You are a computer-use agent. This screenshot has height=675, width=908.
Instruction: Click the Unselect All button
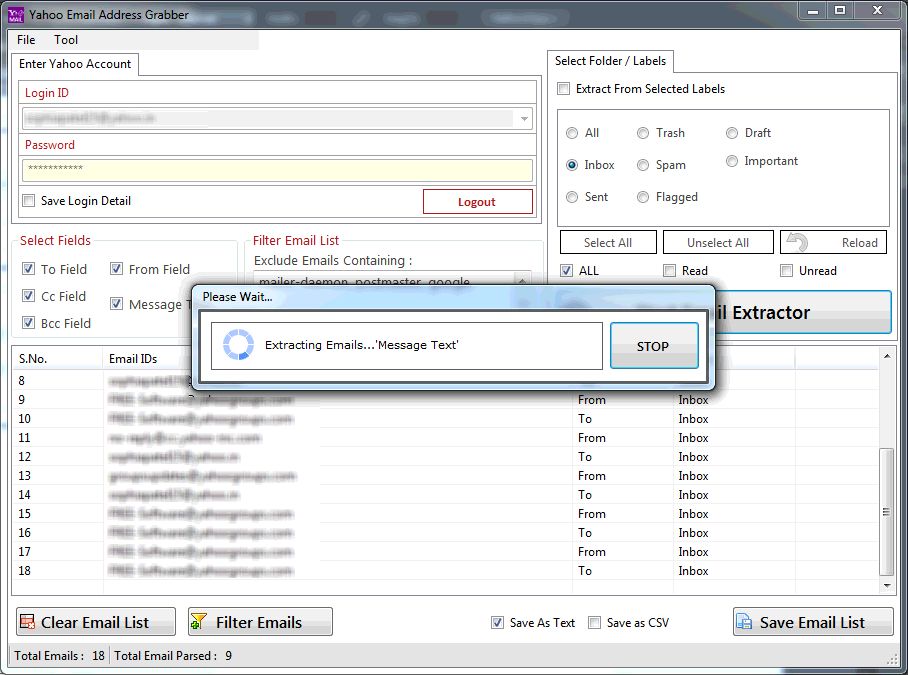click(x=718, y=242)
